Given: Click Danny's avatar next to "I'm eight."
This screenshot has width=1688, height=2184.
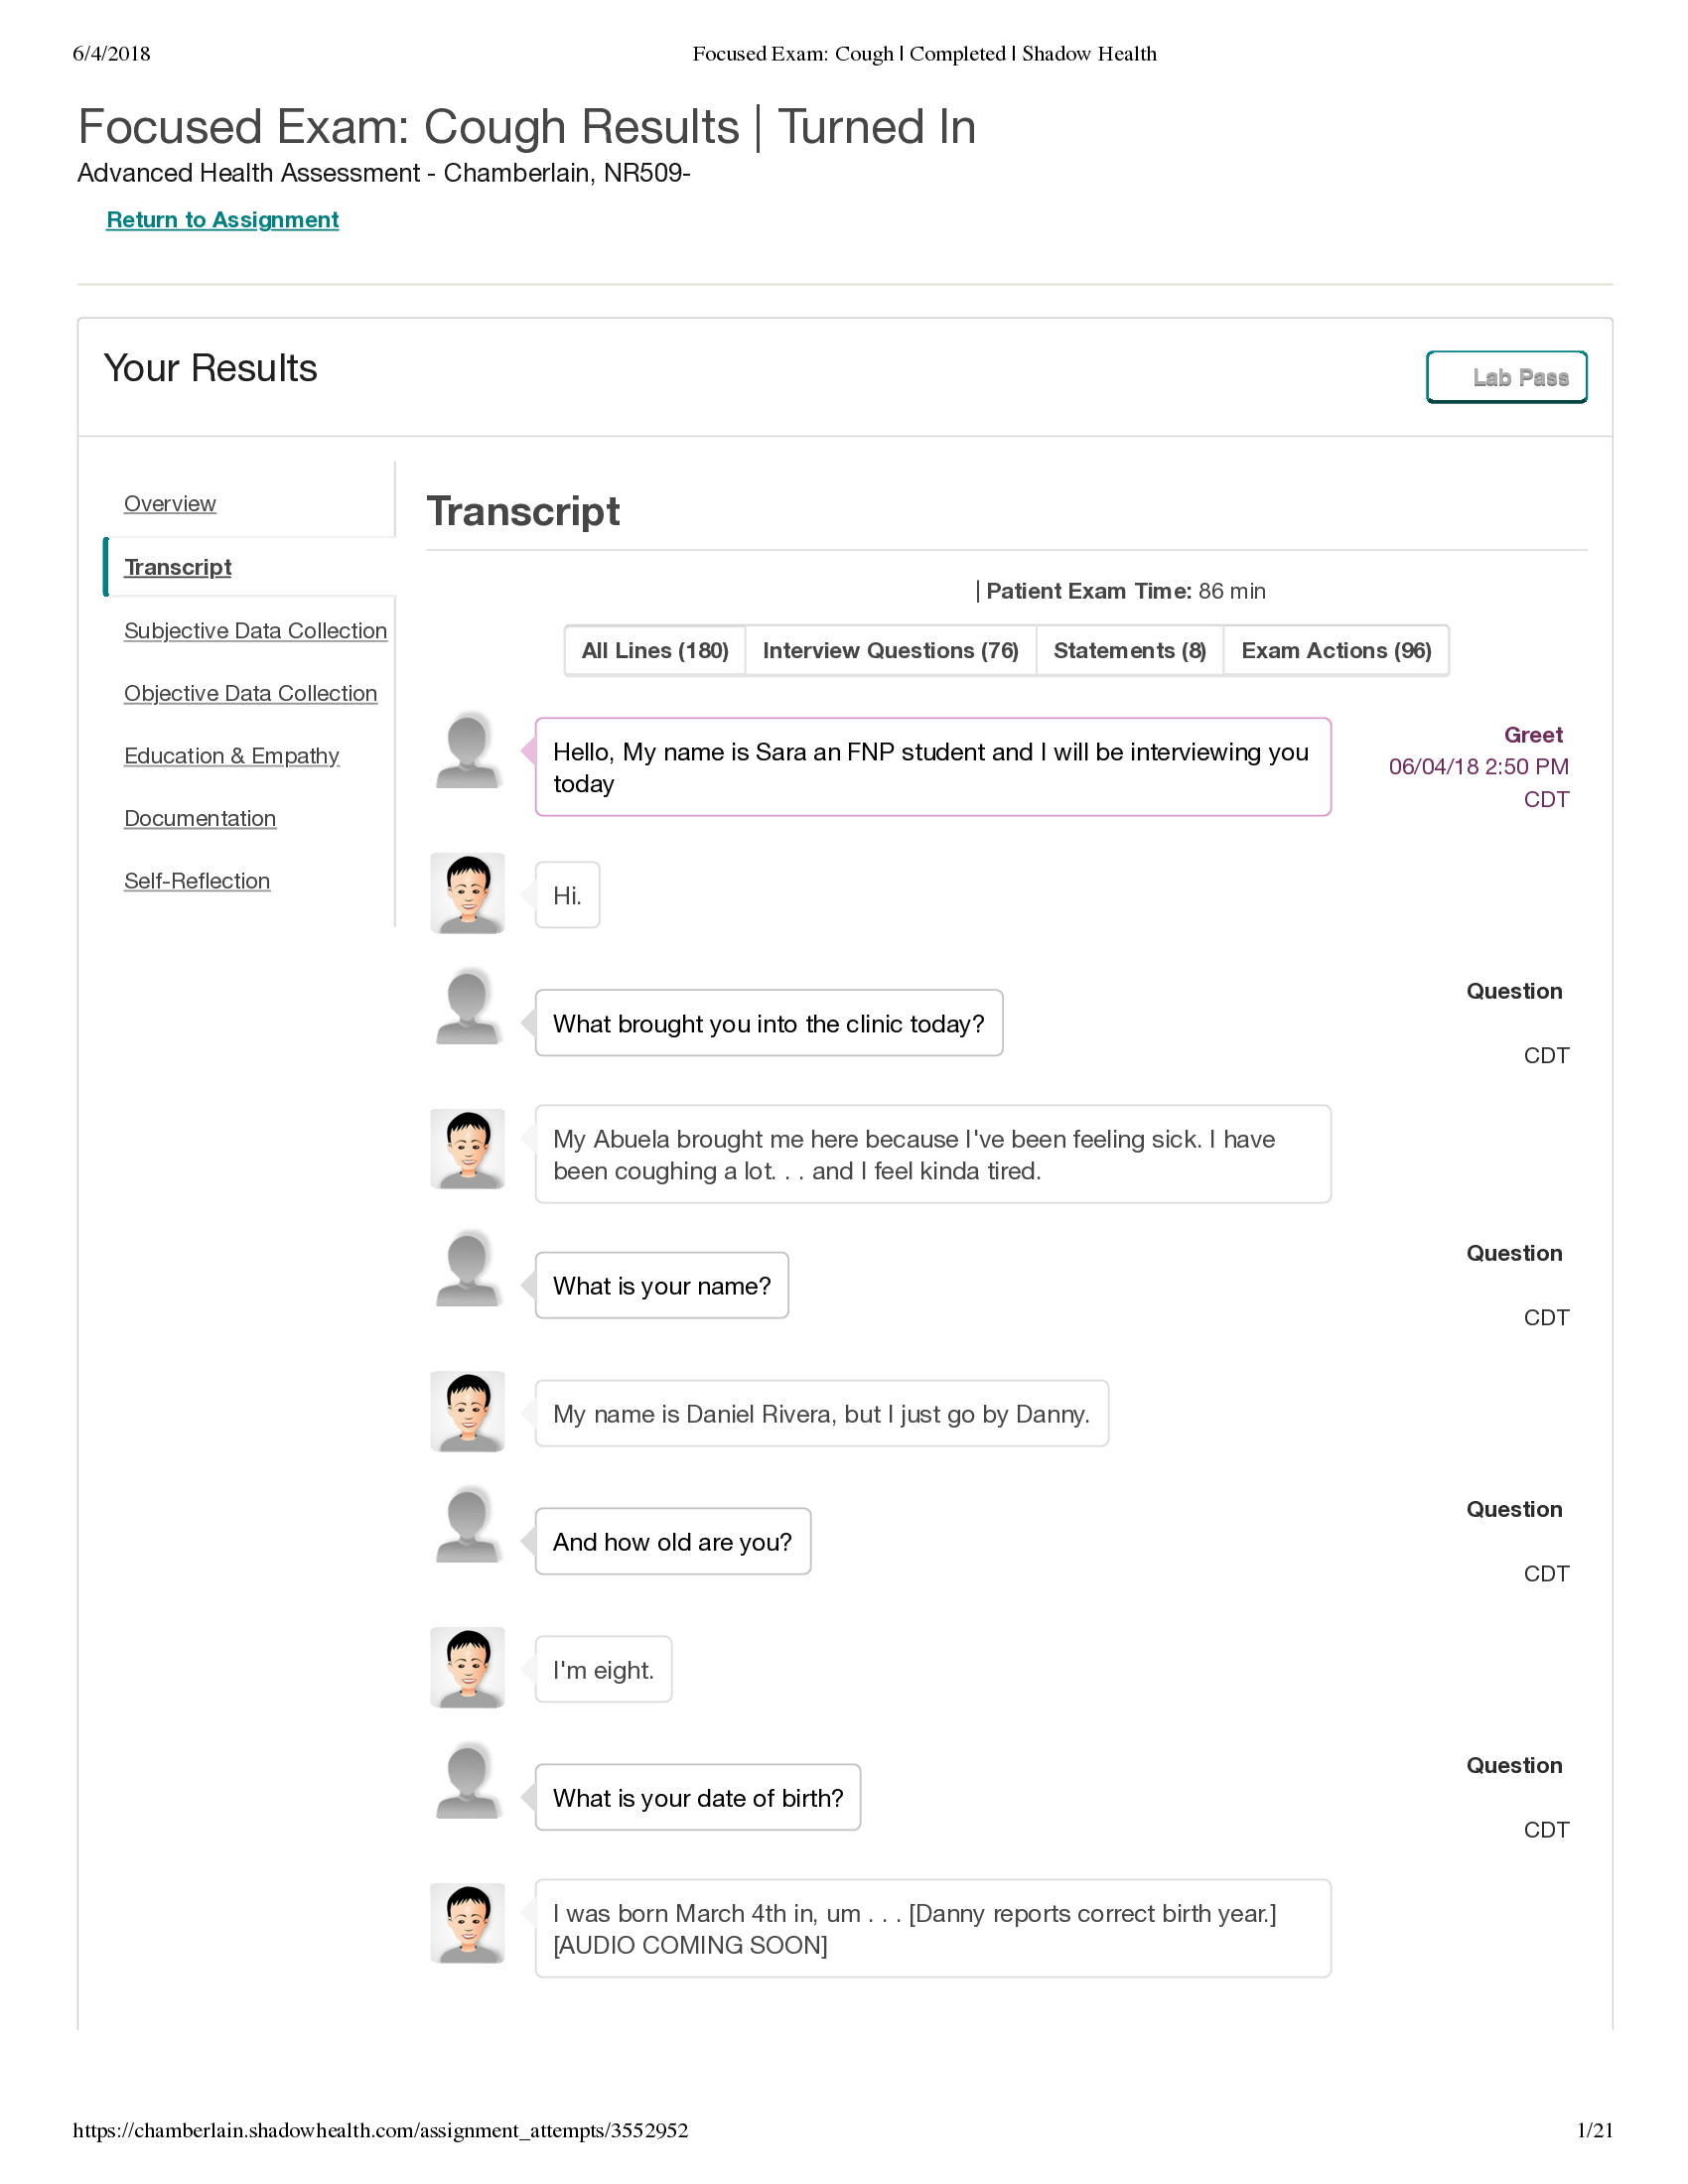Looking at the screenshot, I should tap(467, 1667).
